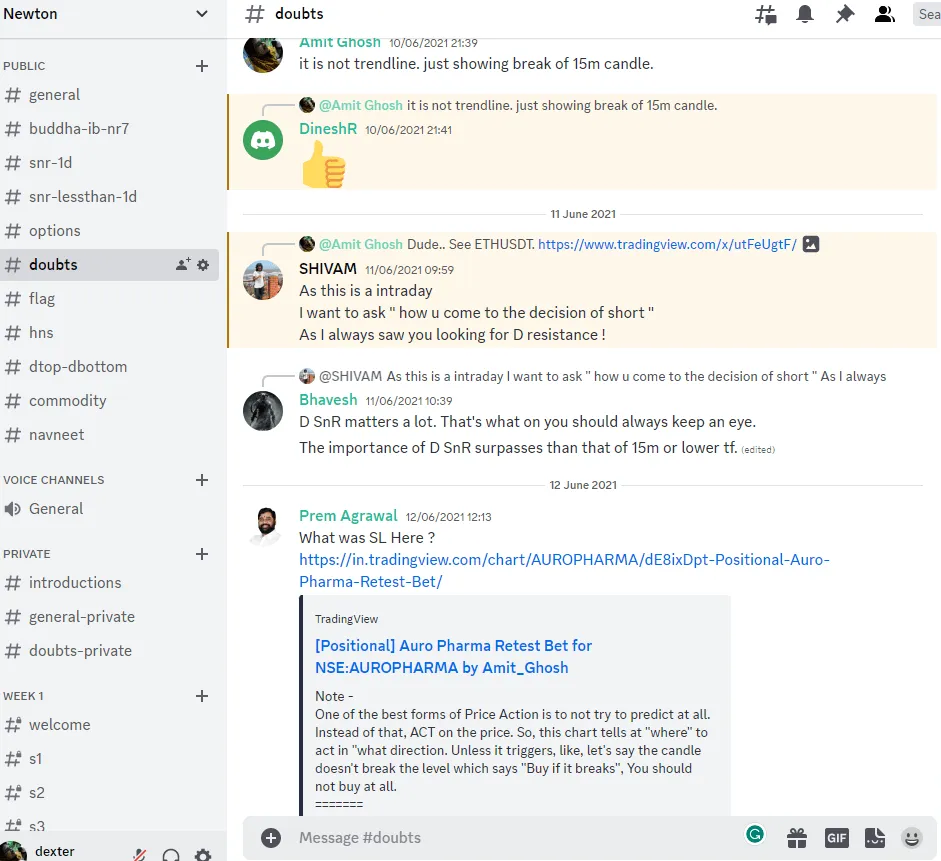Image resolution: width=941 pixels, height=861 pixels.
Task: Click invite people icon on doubts channel
Action: (x=183, y=265)
